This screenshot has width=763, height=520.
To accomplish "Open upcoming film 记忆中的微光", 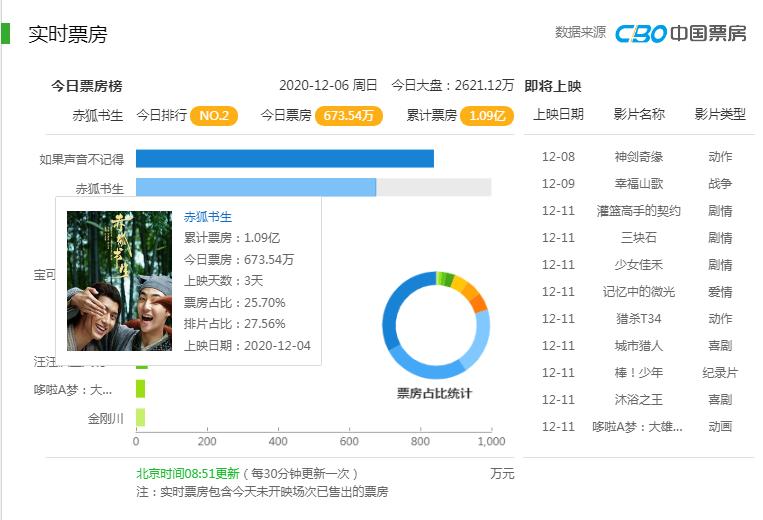I will 638,291.
